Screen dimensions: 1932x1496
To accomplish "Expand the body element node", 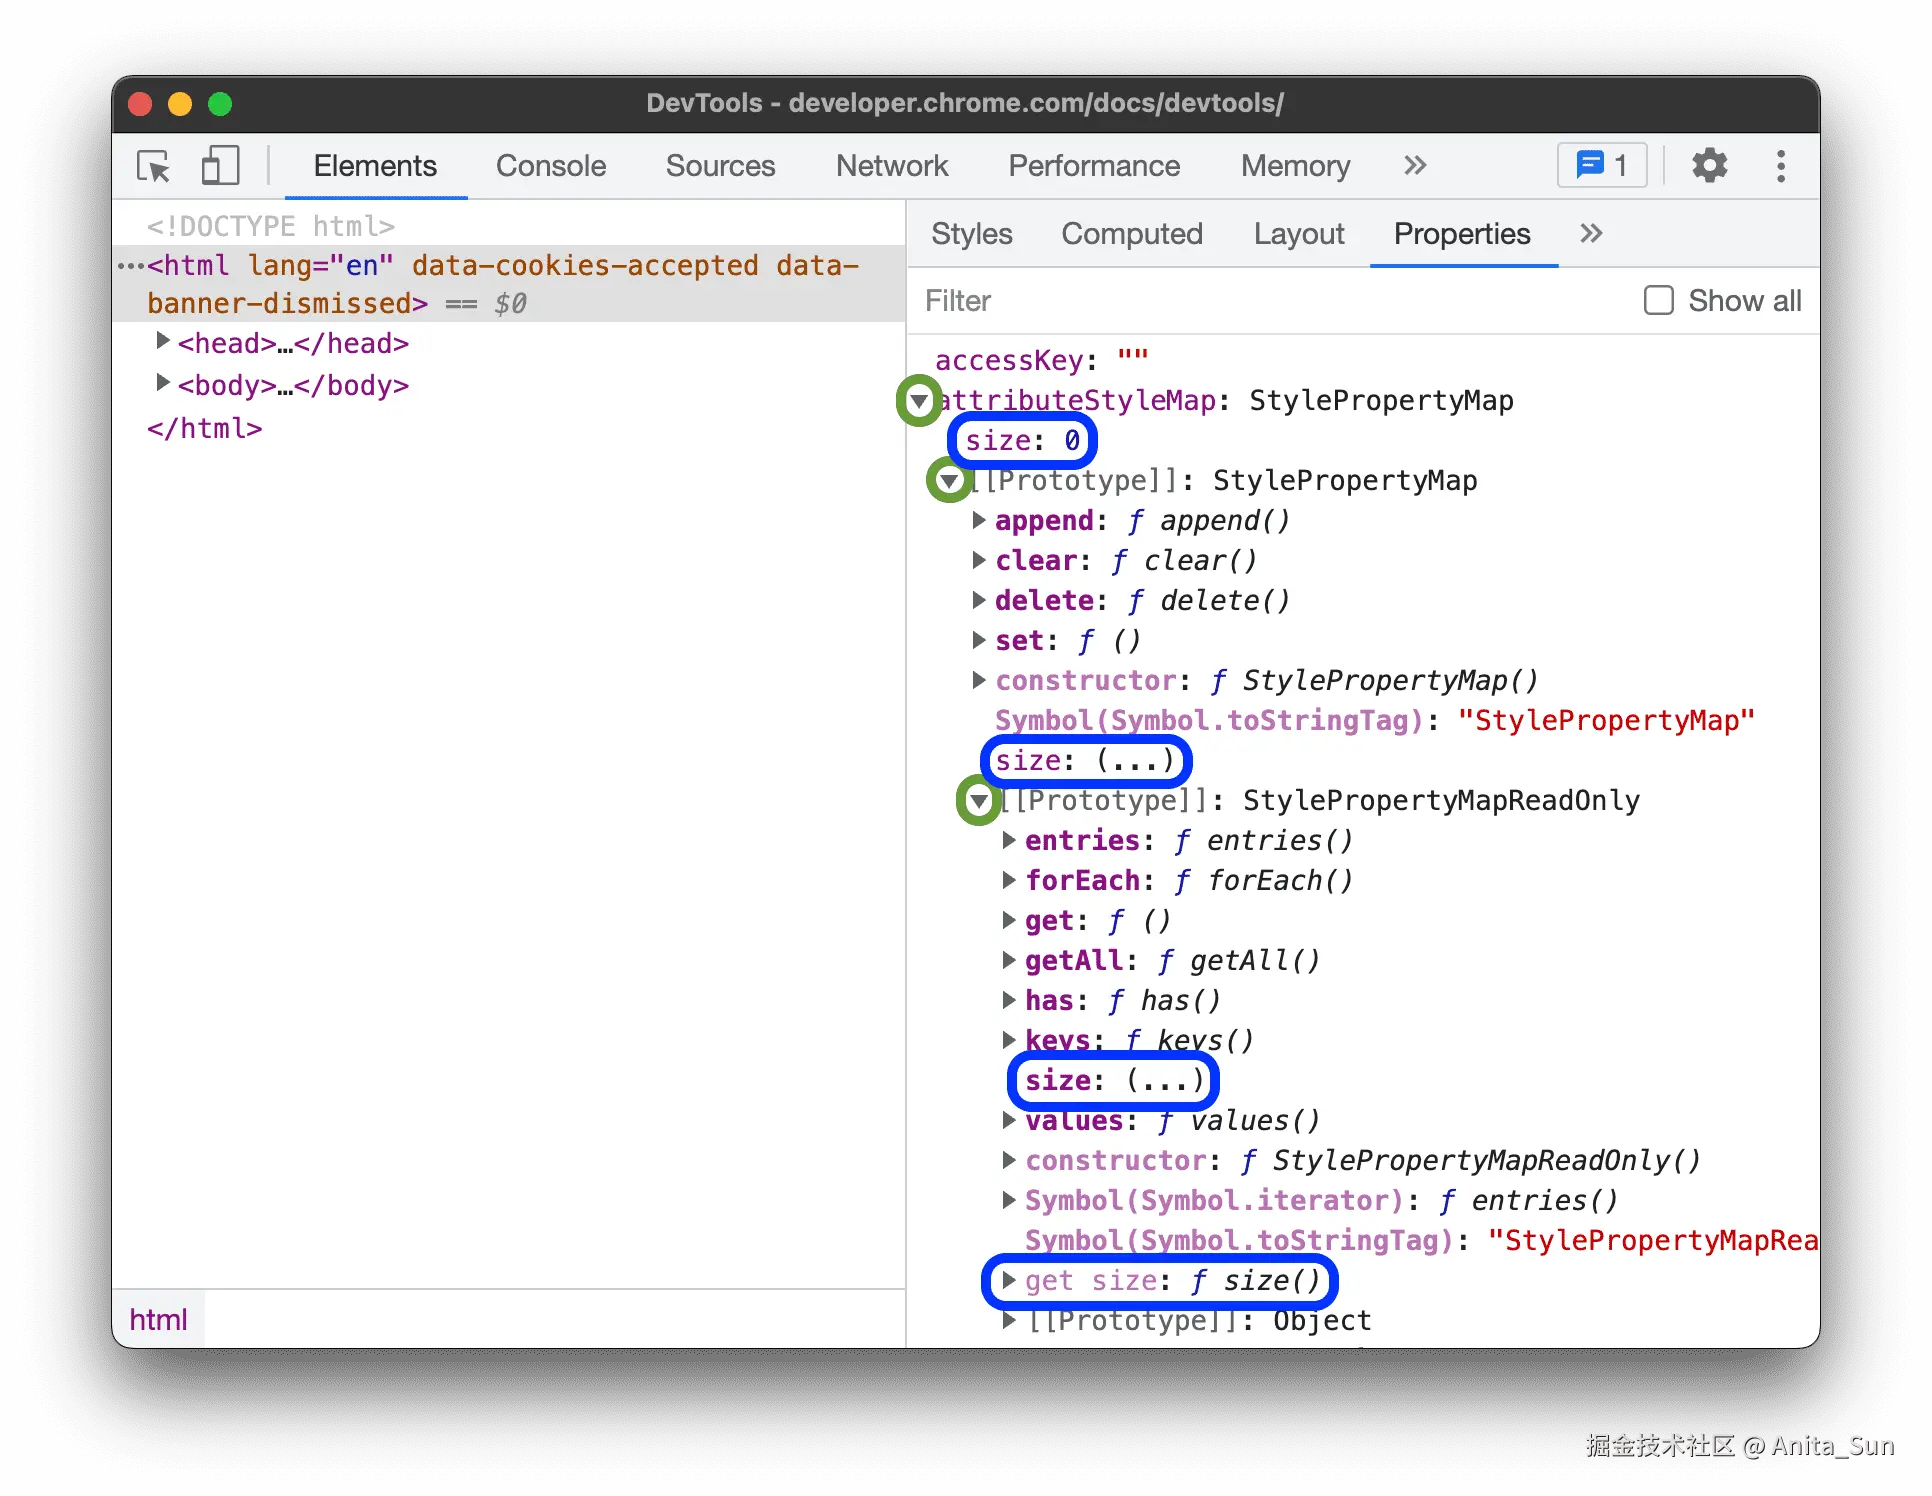I will (x=163, y=384).
